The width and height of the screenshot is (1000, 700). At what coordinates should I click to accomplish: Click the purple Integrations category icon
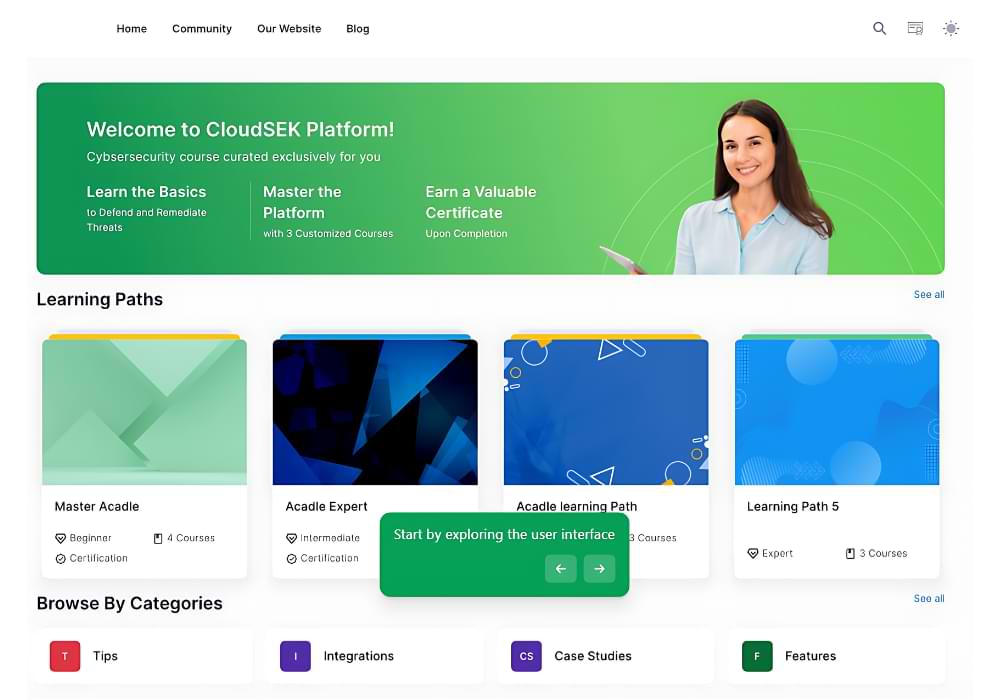click(x=295, y=656)
